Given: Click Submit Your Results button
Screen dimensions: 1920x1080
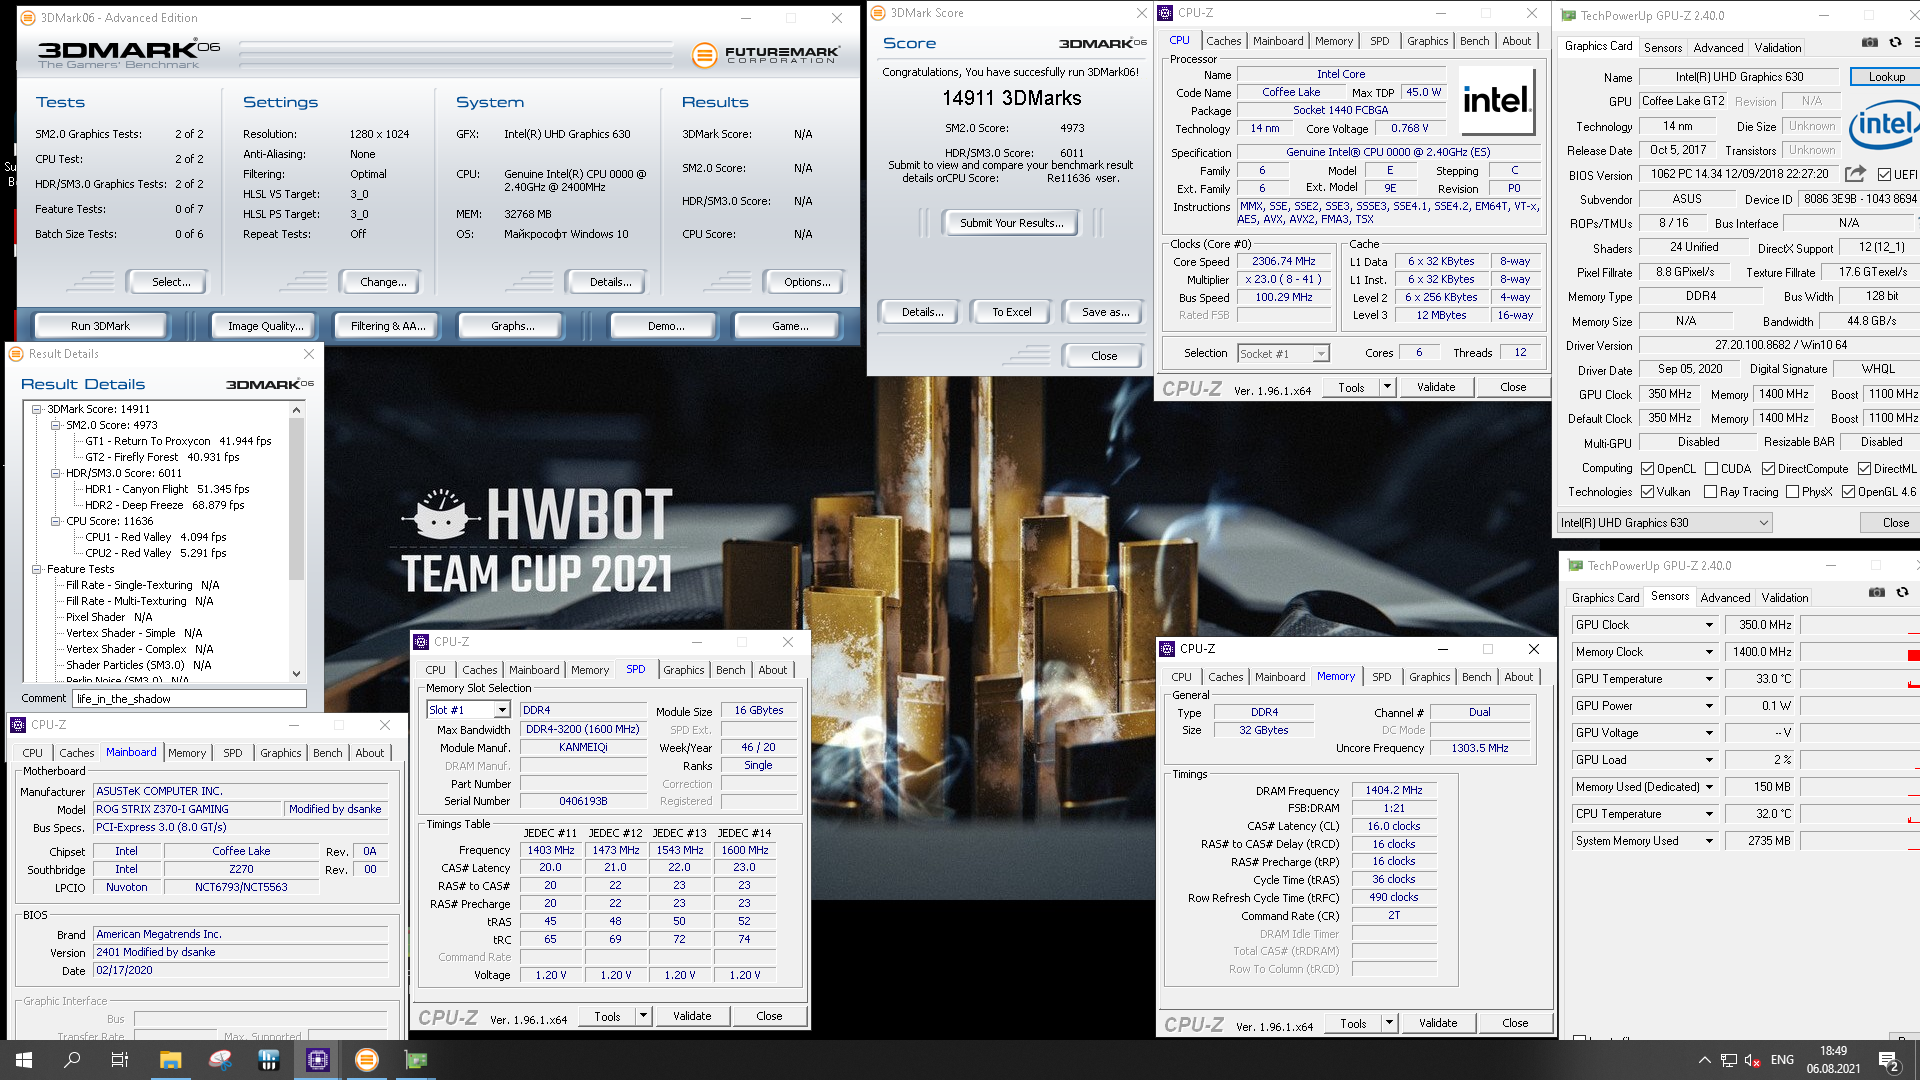Looking at the screenshot, I should tap(1011, 223).
